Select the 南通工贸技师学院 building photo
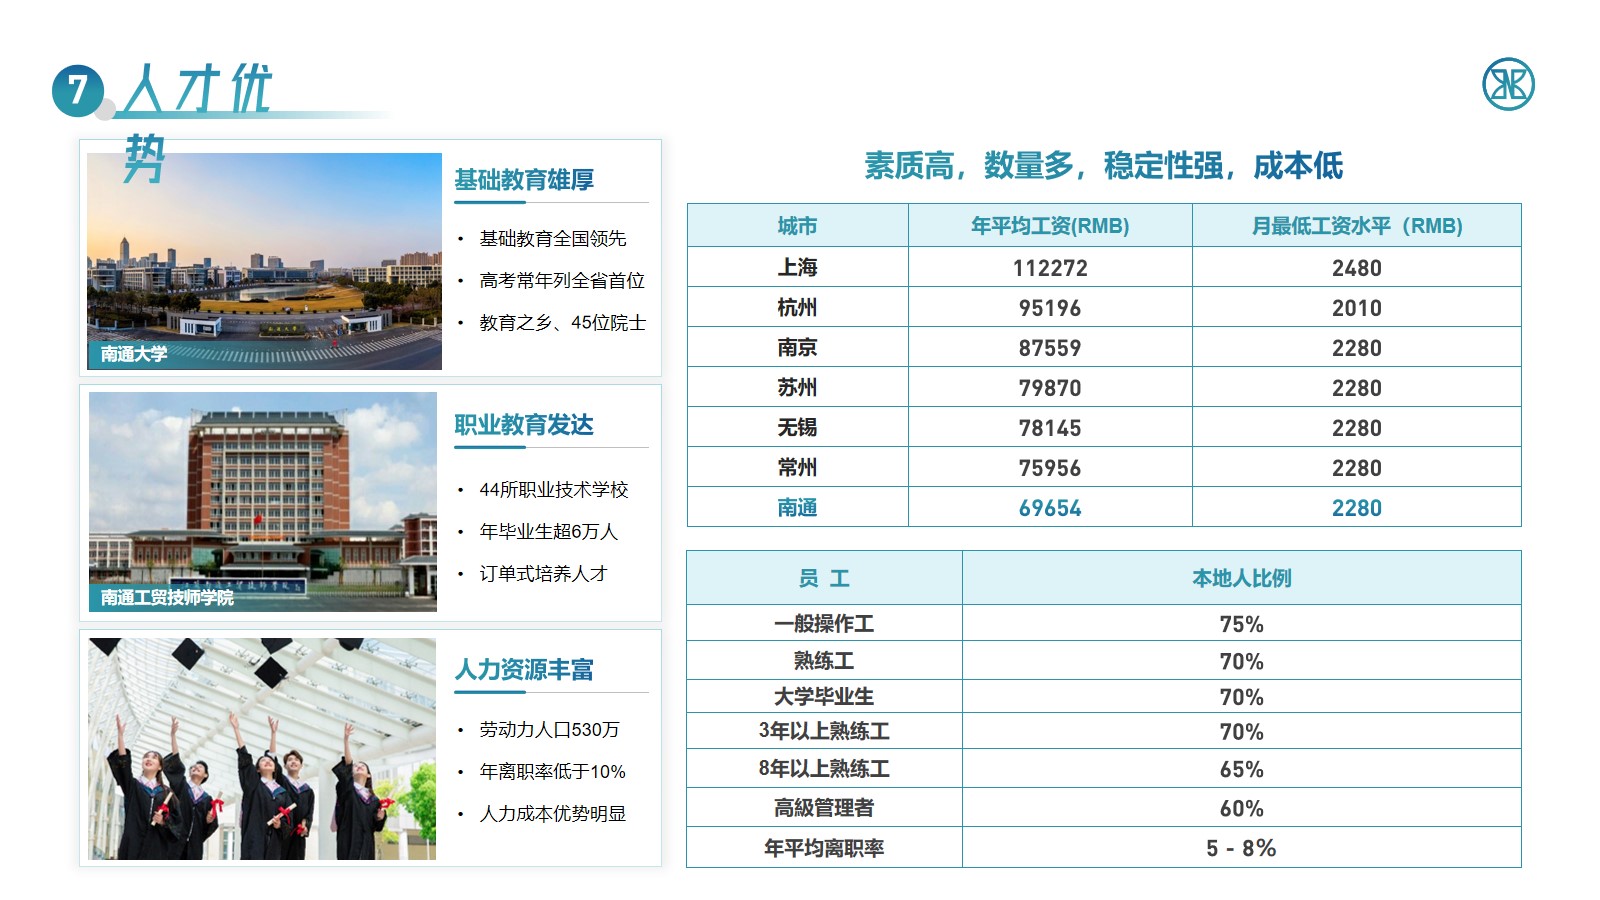 click(x=262, y=501)
